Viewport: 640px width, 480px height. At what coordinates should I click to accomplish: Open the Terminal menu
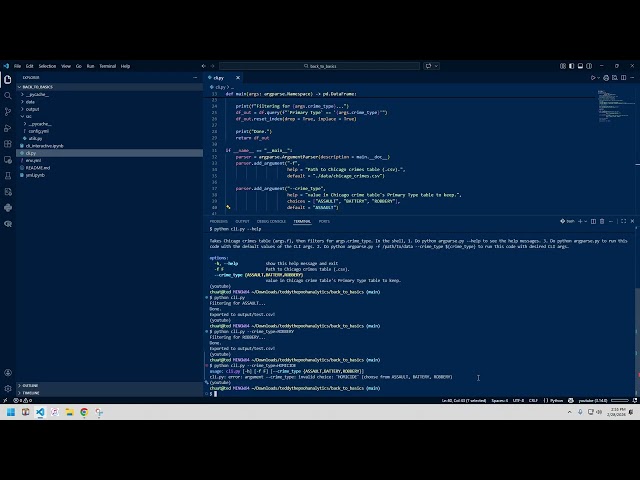[108, 66]
